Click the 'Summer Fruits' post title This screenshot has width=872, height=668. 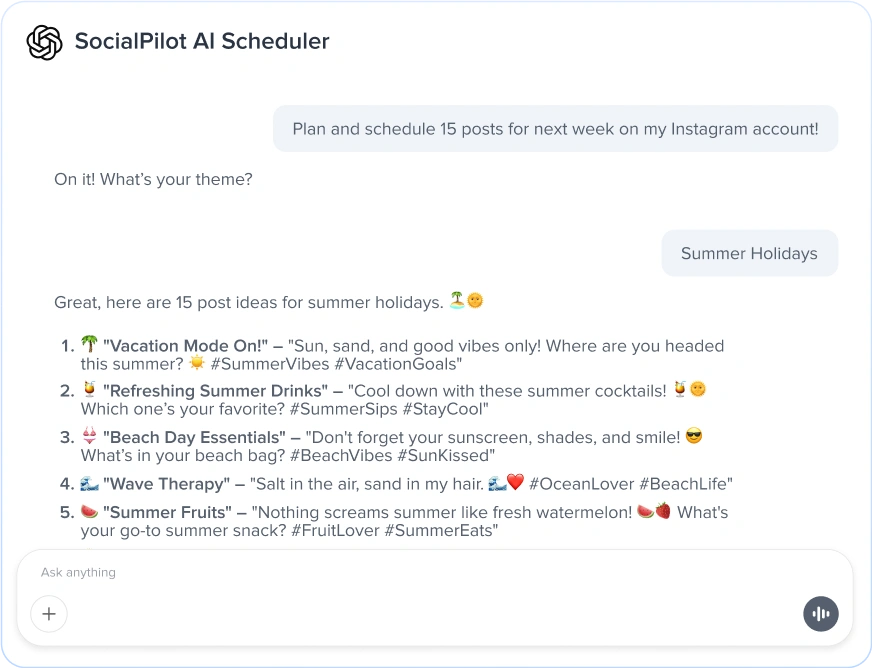tap(167, 512)
